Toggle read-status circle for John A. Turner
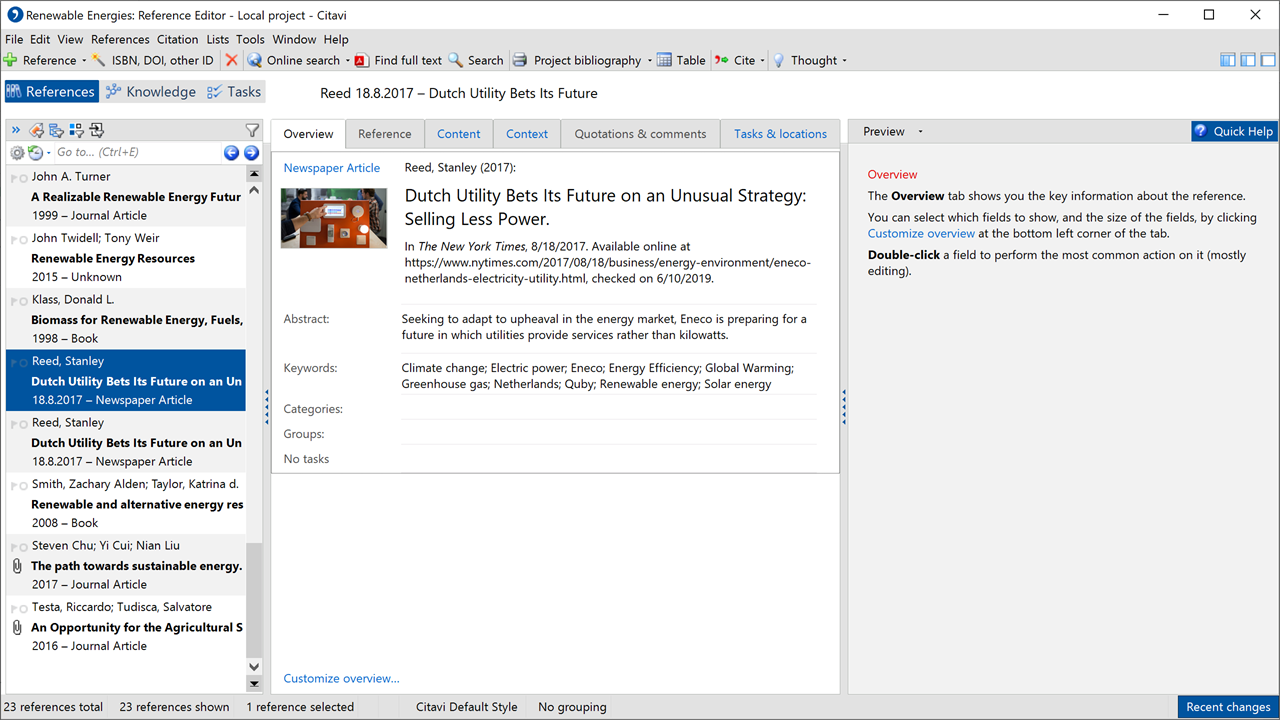Screen dimensions: 1280x720 point(18,178)
